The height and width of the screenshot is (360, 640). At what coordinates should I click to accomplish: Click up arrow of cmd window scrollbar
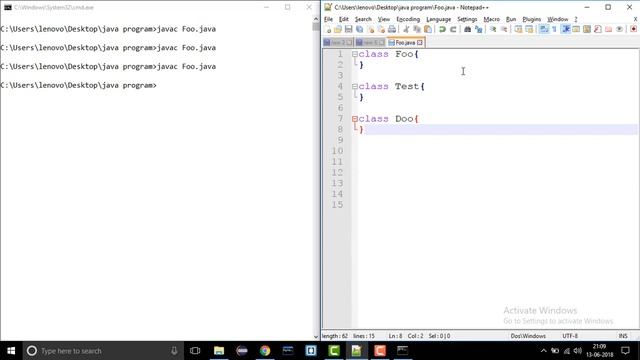pos(316,19)
